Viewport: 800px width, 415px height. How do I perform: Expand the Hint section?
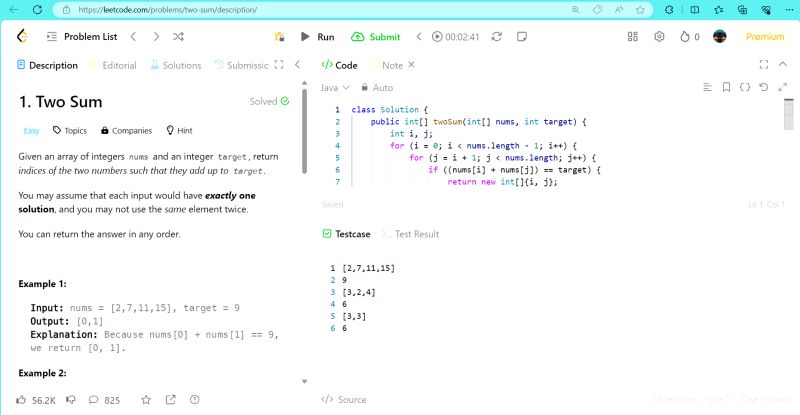pyautogui.click(x=179, y=131)
